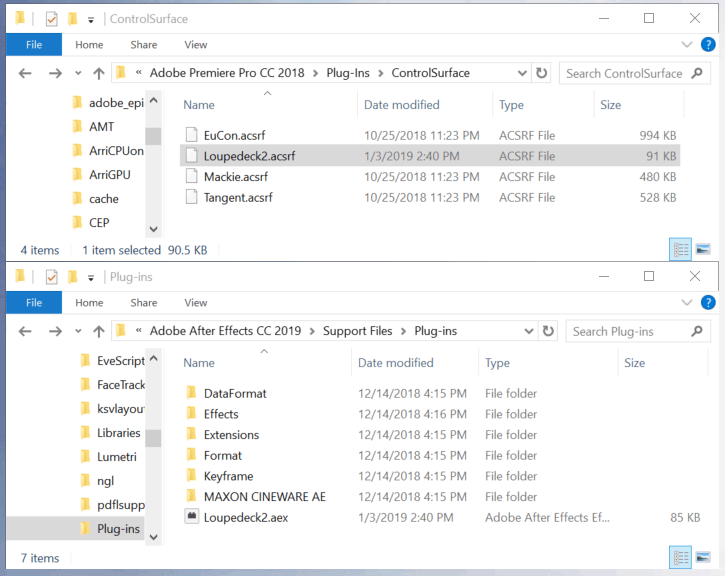This screenshot has width=725, height=576.
Task: Click New folder quick access icon in ControlSurface window
Action: 73,18
